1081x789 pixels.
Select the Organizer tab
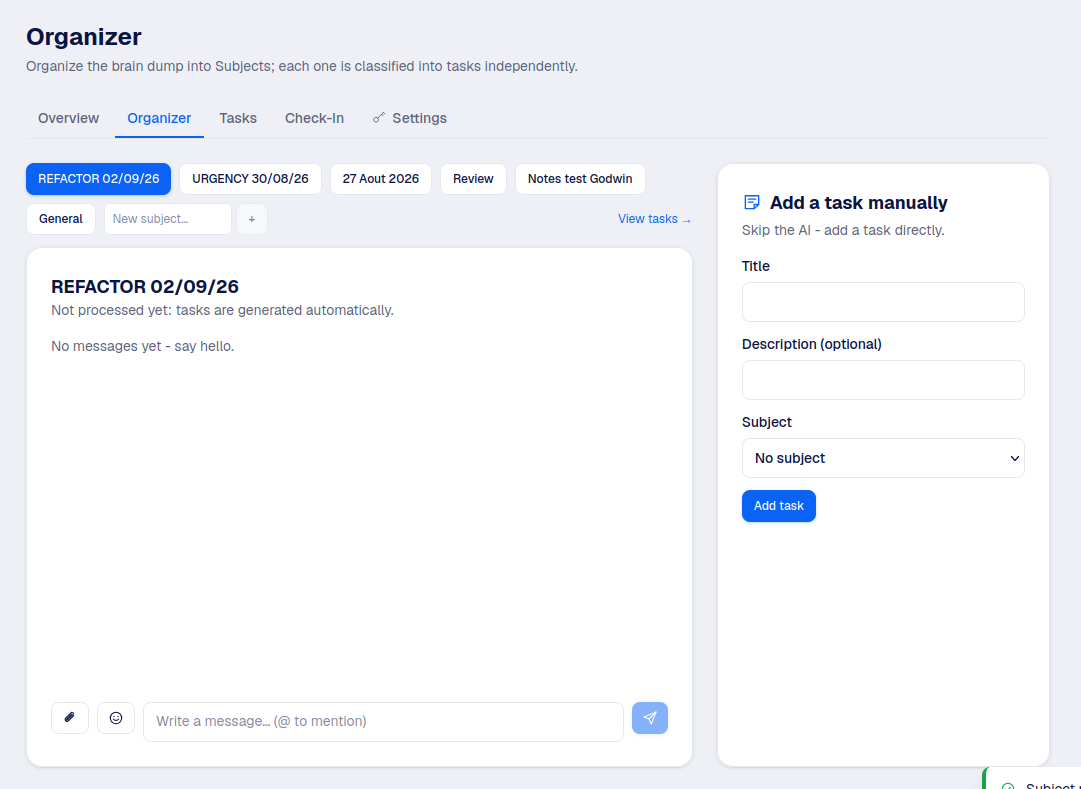[159, 118]
